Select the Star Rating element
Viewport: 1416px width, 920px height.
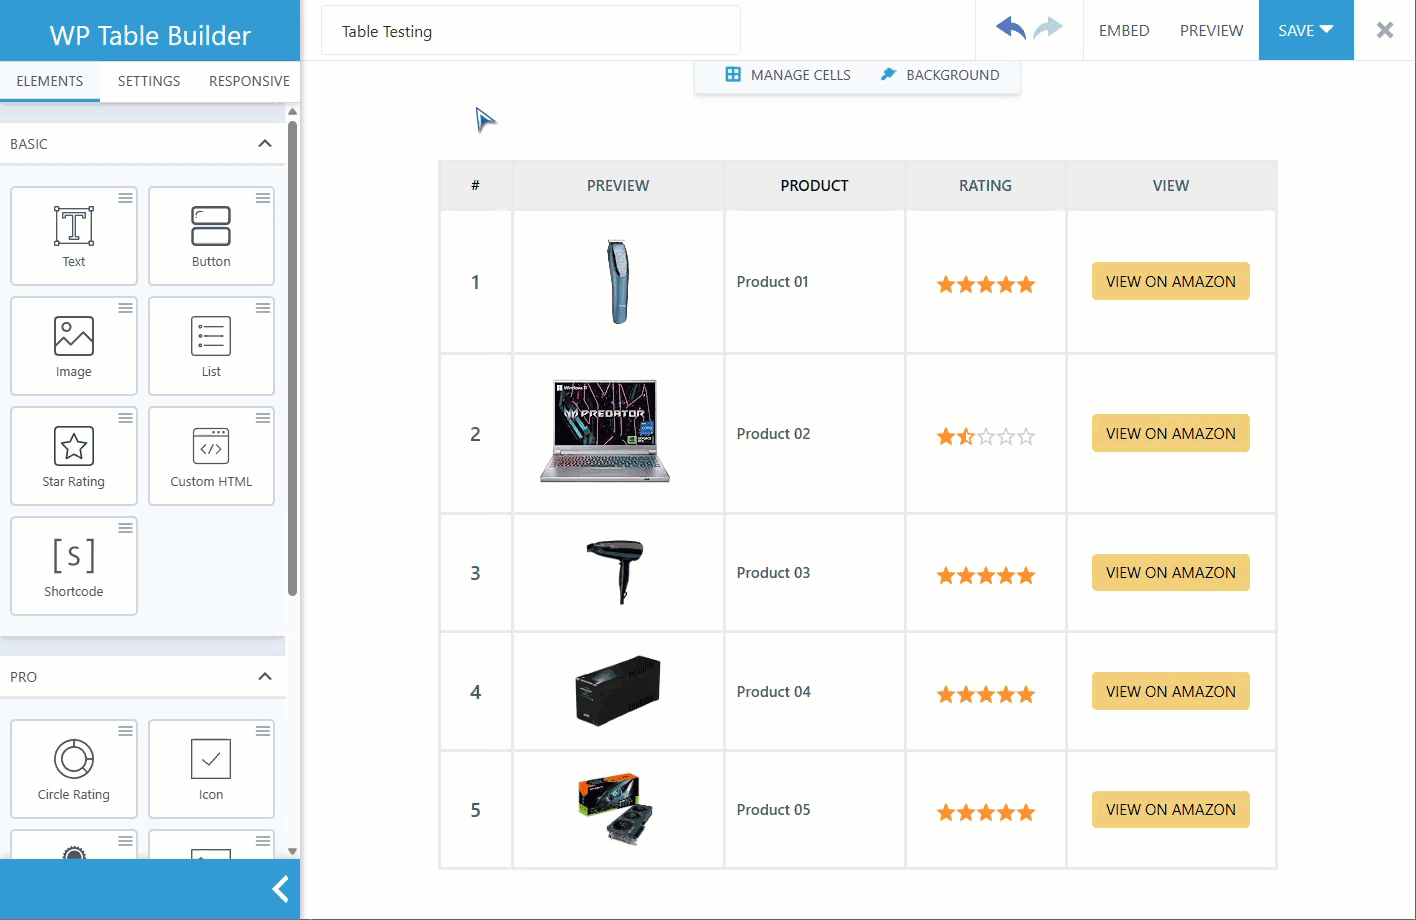74,455
